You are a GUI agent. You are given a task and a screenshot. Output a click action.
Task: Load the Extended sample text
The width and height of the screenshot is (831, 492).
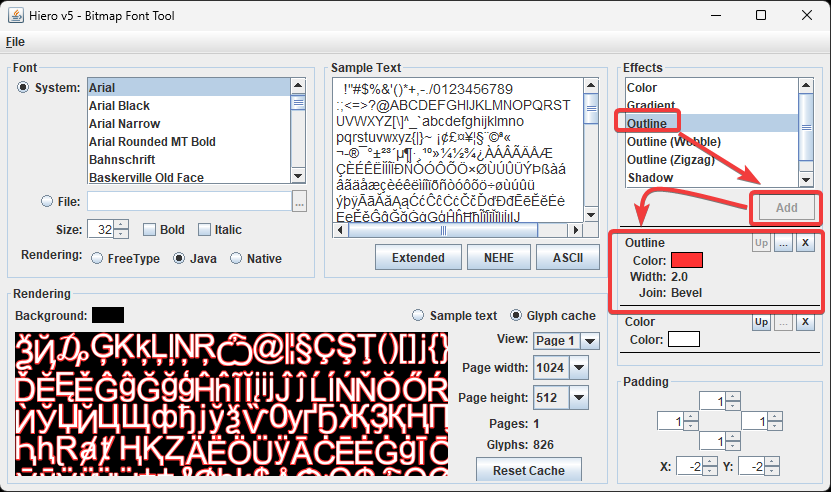[x=418, y=257]
